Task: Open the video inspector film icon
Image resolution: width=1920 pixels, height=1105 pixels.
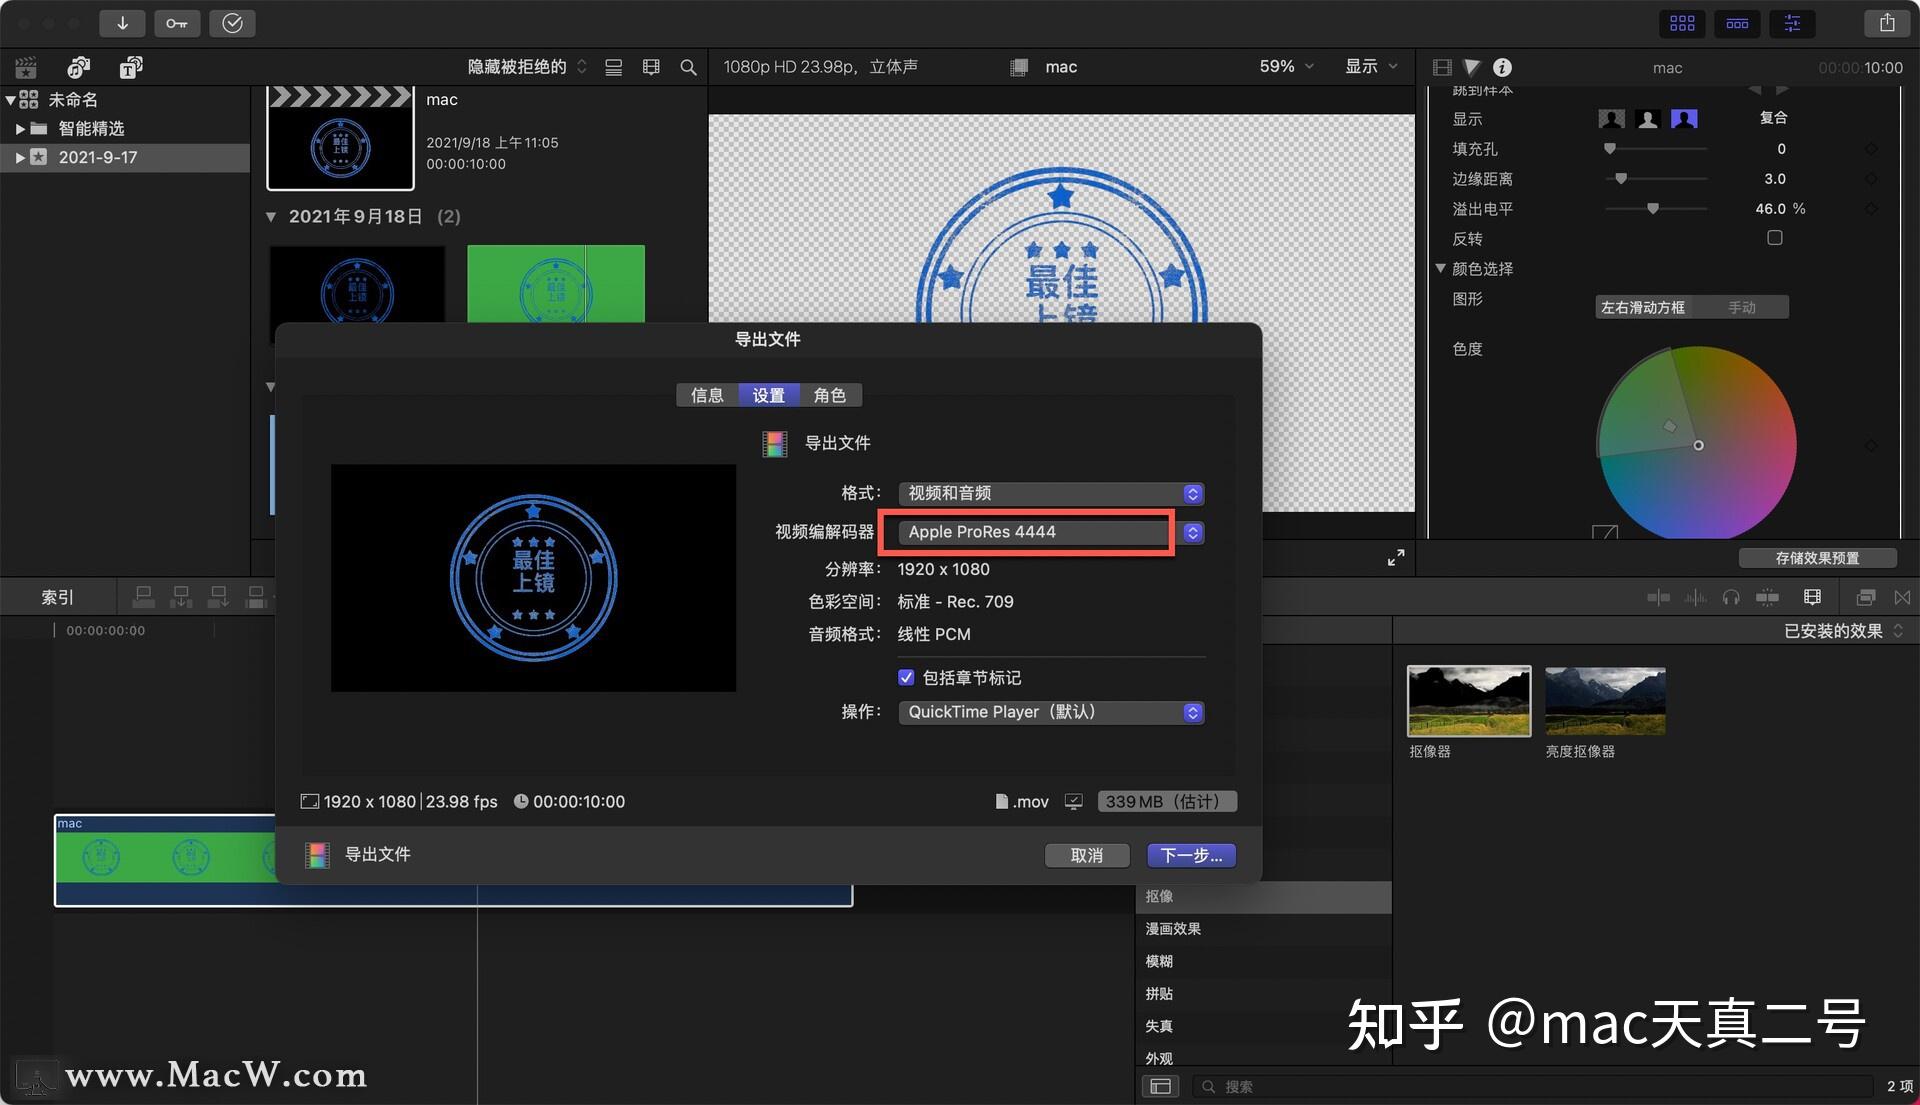Action: click(1442, 67)
